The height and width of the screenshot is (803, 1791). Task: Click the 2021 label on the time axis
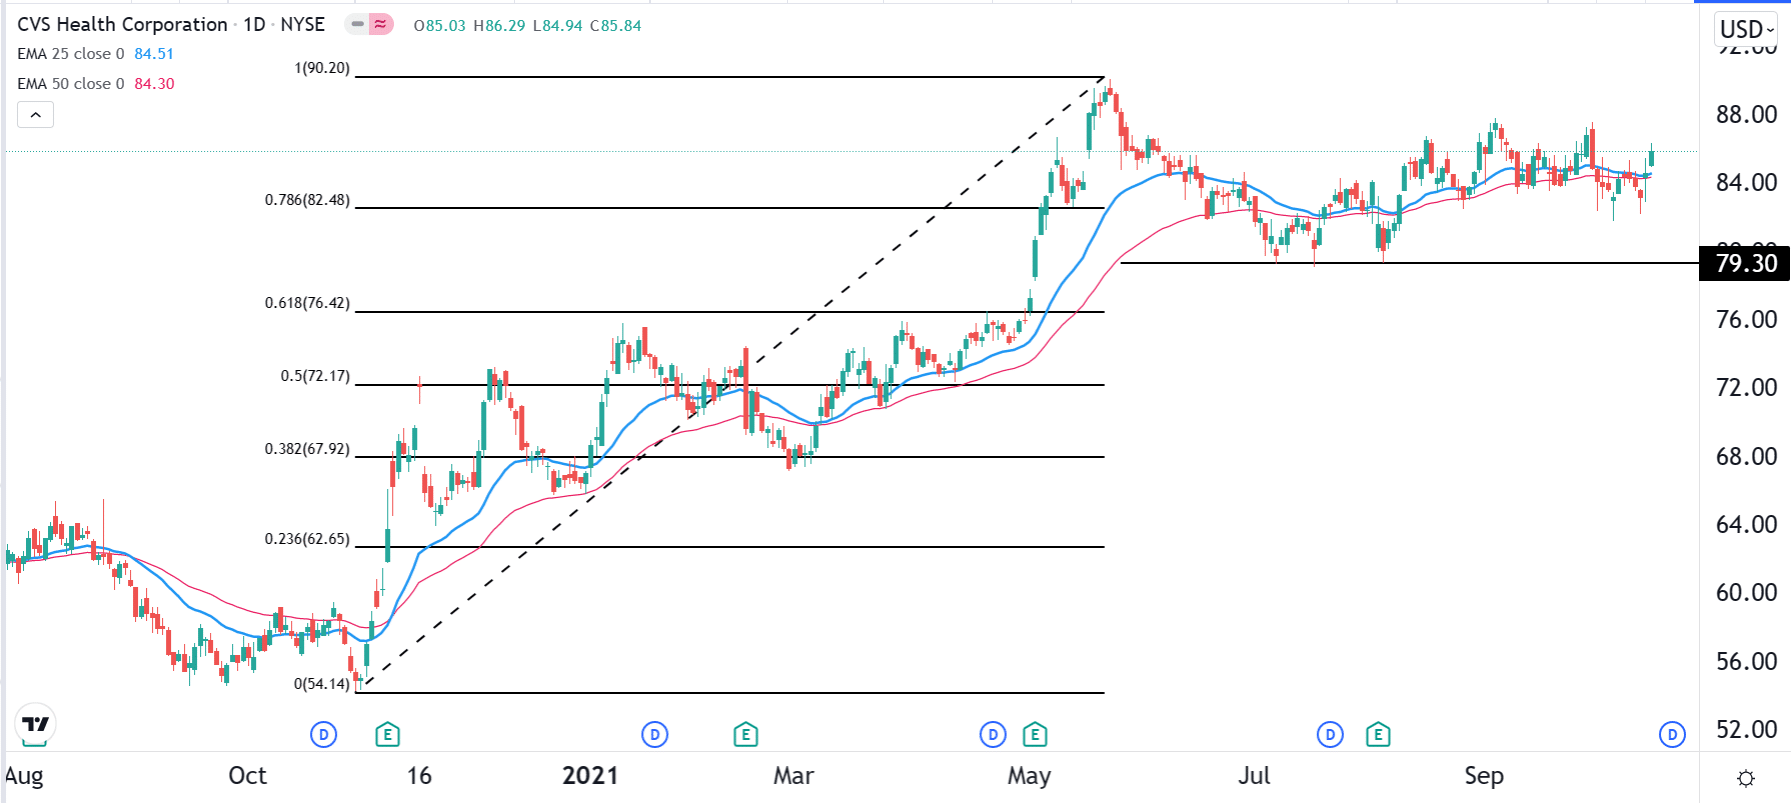[x=590, y=776]
